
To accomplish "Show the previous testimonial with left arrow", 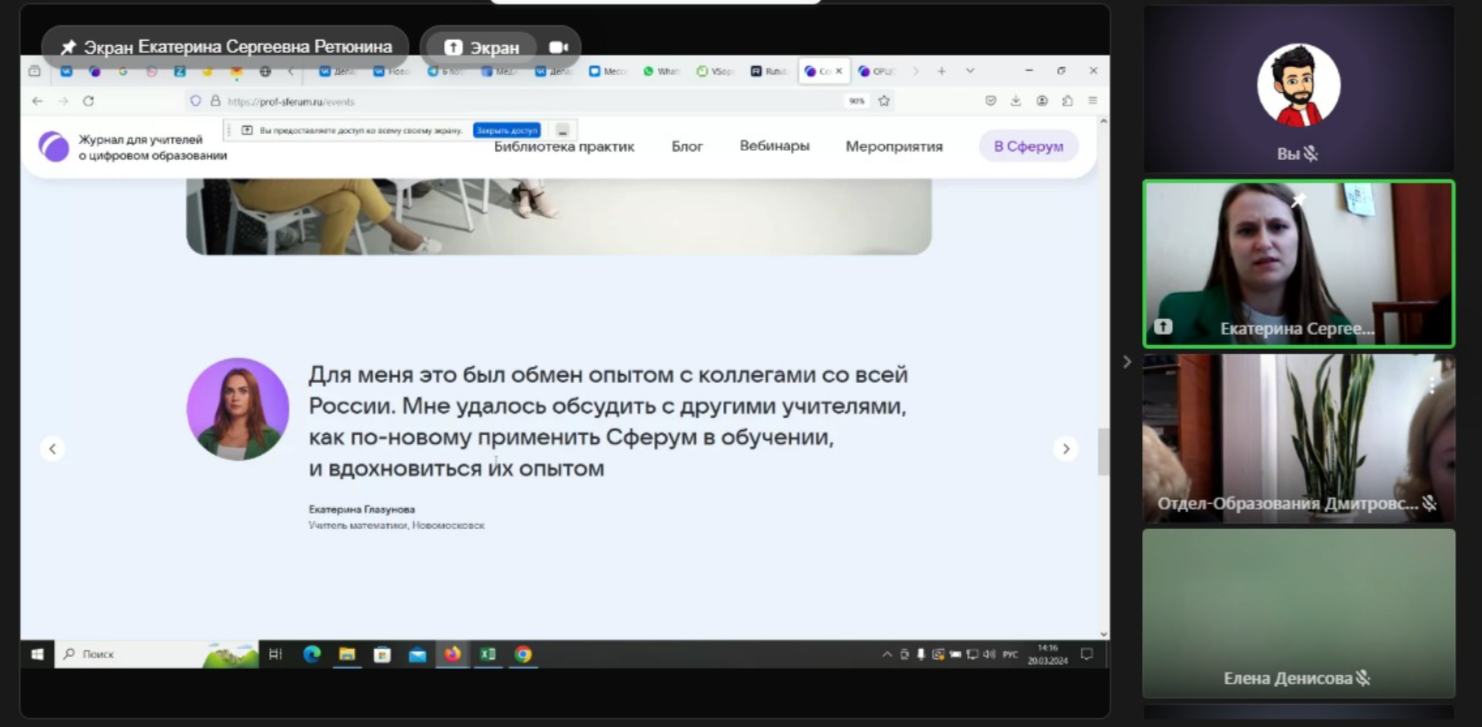I will pos(53,449).
